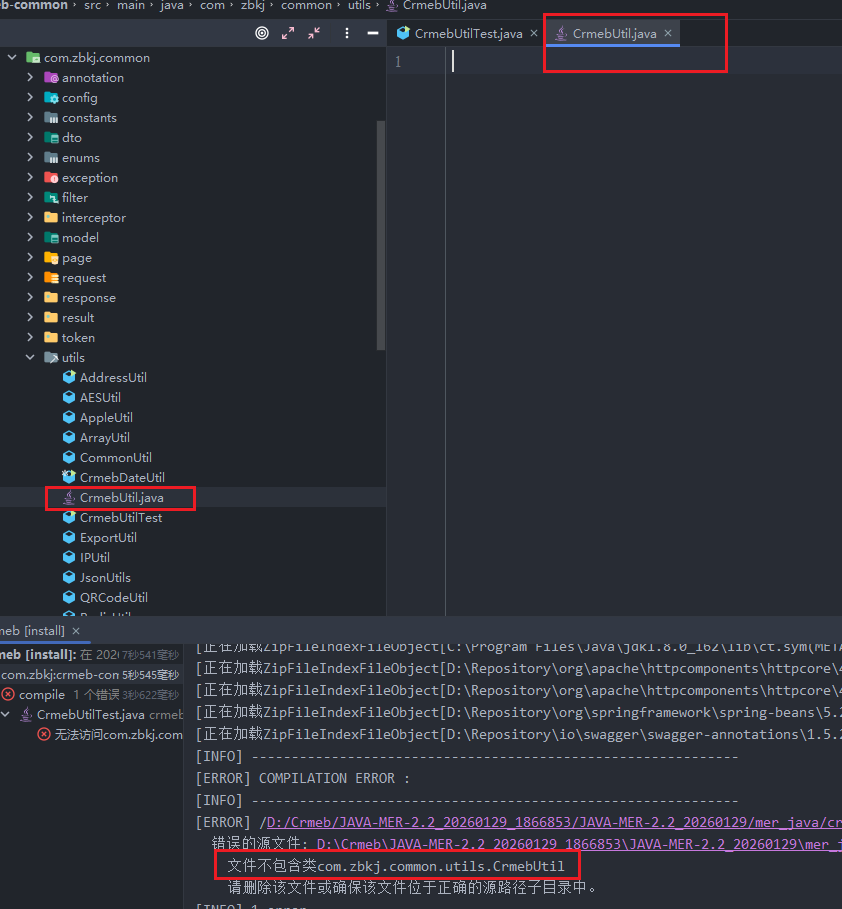Screen dimensions: 842x909
Task: Open the project panel options menu
Action: (x=346, y=33)
